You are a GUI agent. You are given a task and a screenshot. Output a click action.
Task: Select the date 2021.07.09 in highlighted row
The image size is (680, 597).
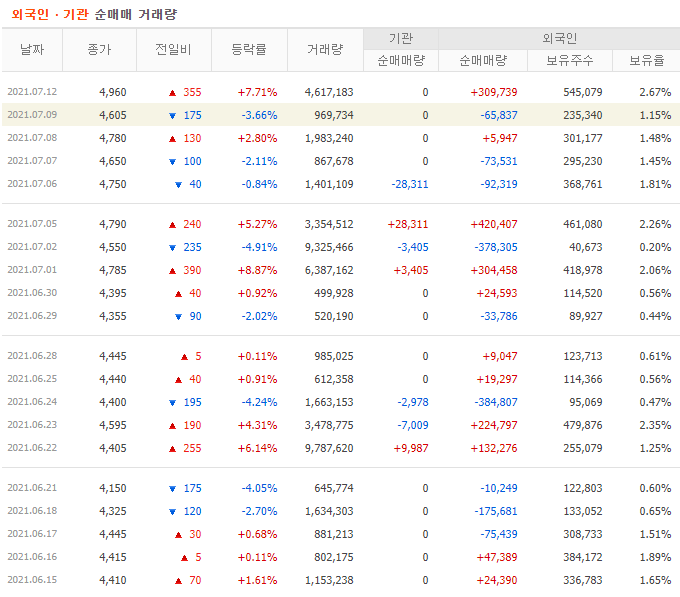32,115
